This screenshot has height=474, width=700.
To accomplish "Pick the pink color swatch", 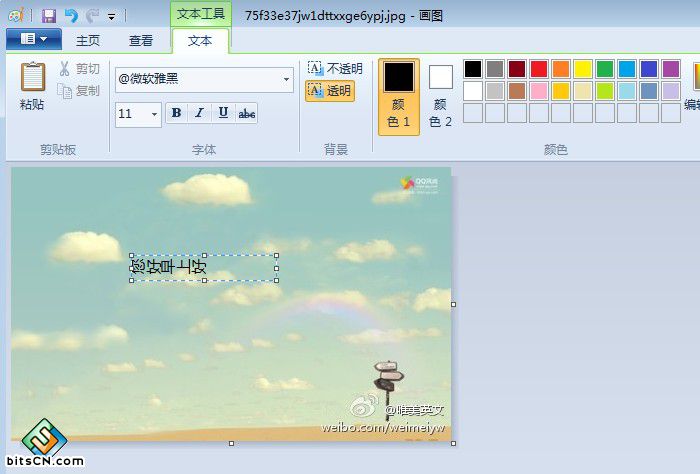I will [539, 91].
